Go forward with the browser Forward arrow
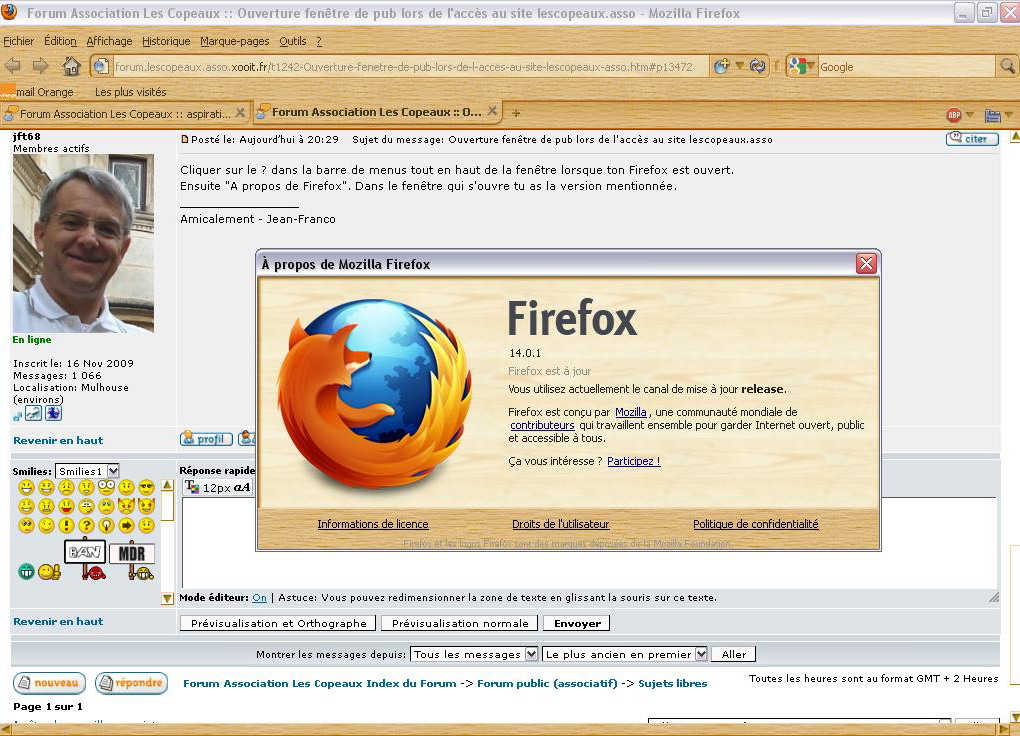 click(40, 66)
